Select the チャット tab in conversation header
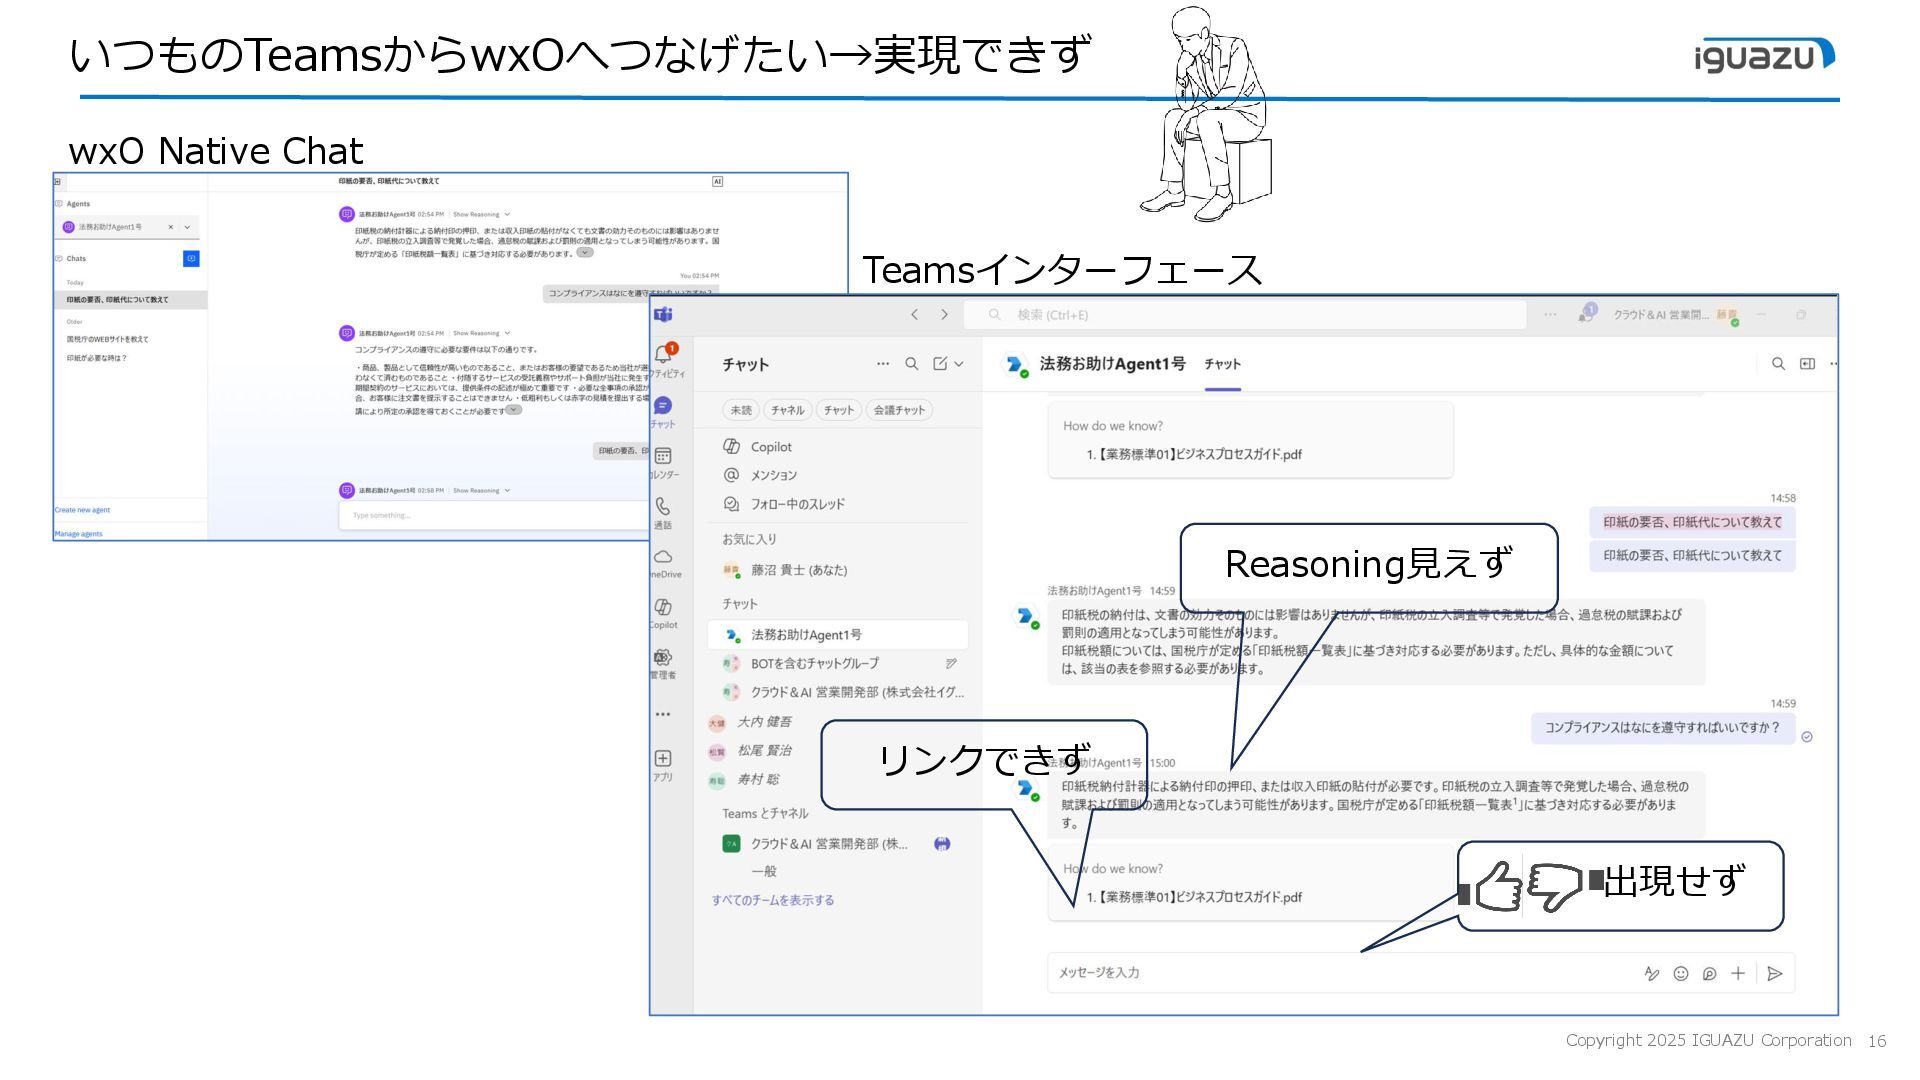Screen dimensions: 1920x1080 tap(1222, 365)
